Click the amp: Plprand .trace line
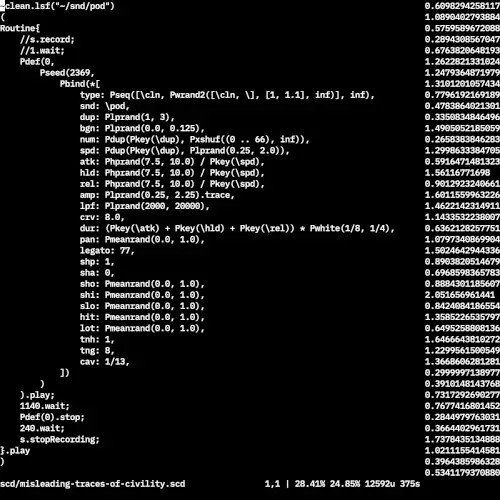This screenshot has width=500, height=500. click(157, 195)
